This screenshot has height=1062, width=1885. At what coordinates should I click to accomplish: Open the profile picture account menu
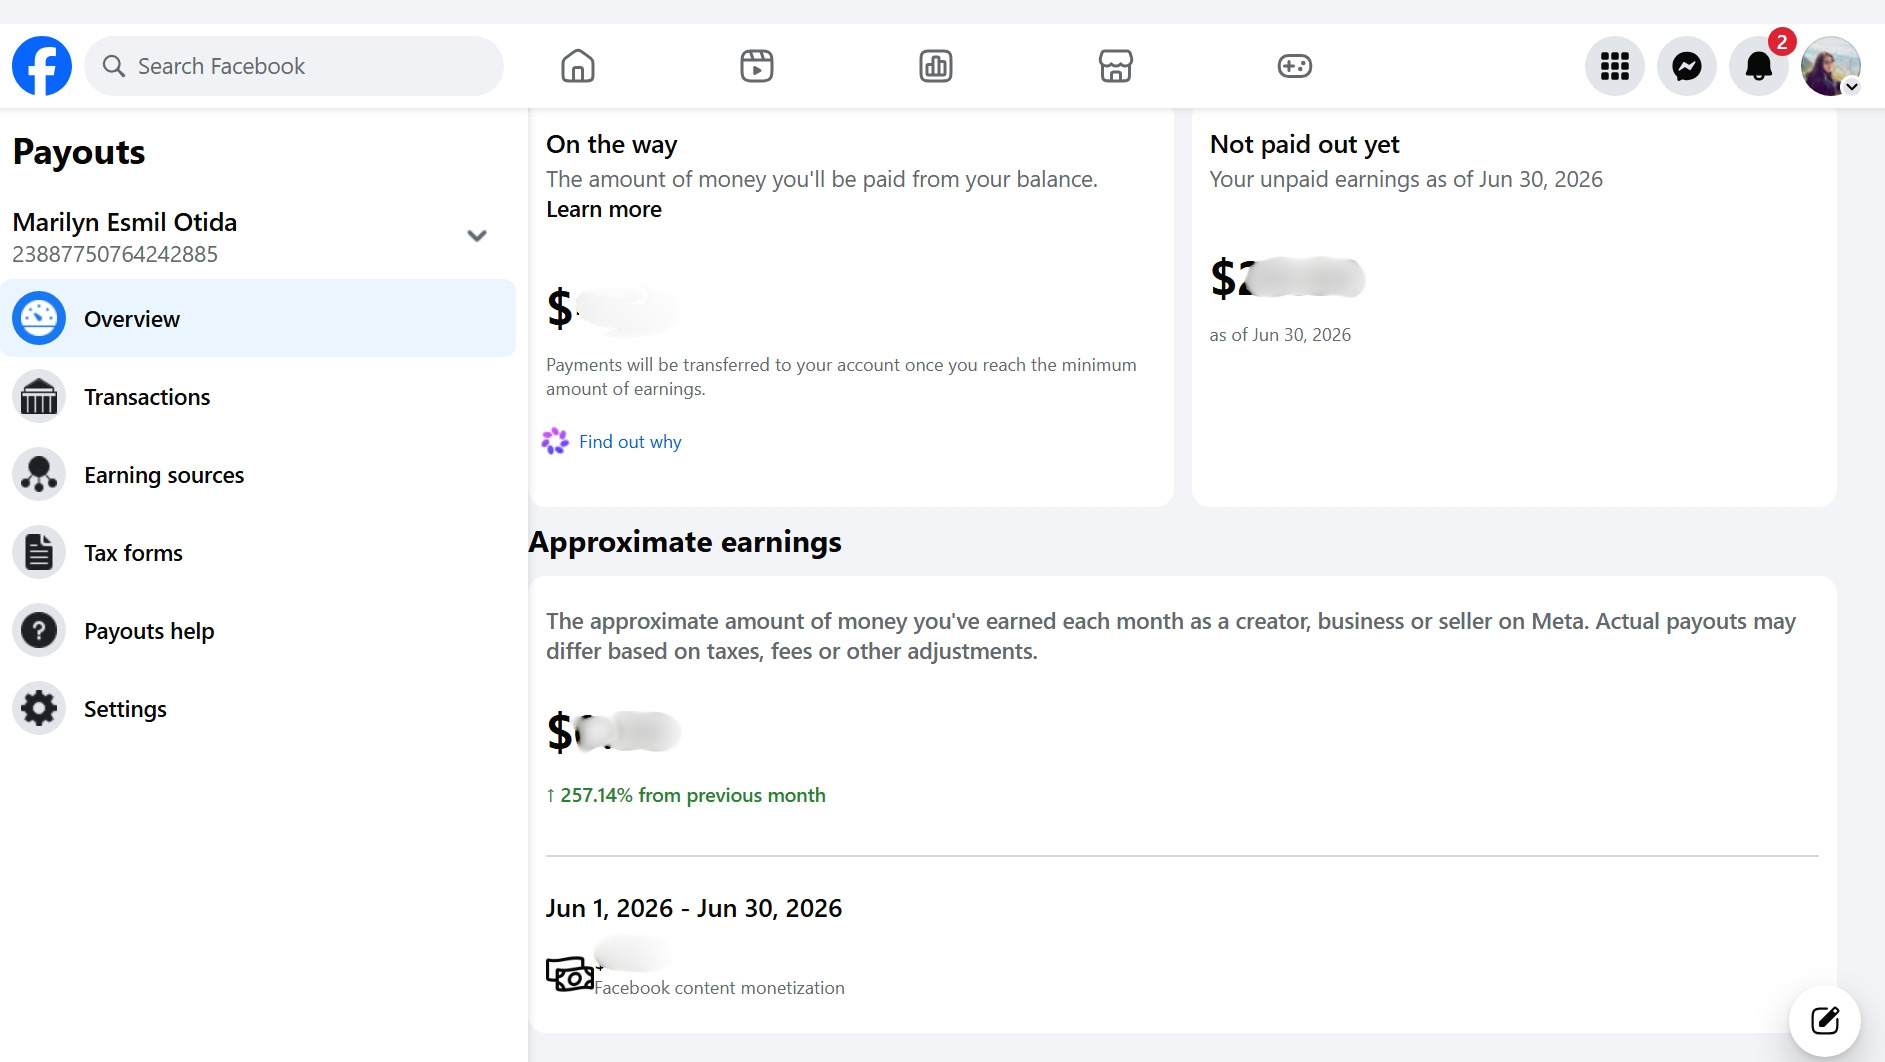[1831, 66]
